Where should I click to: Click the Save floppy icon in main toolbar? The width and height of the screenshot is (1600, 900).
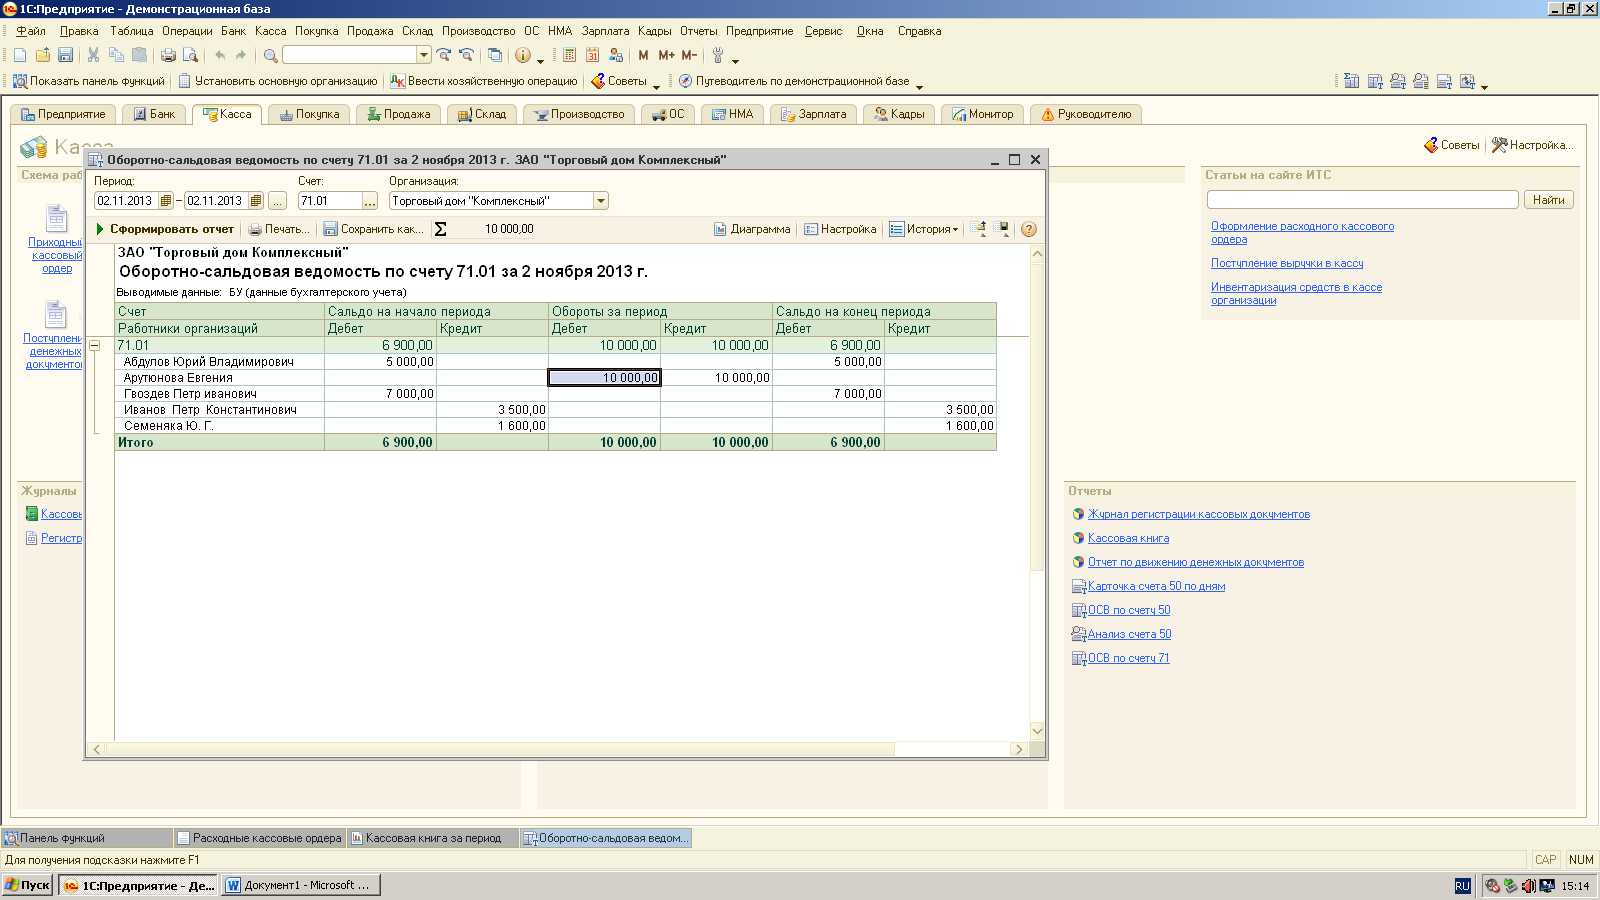coord(66,55)
